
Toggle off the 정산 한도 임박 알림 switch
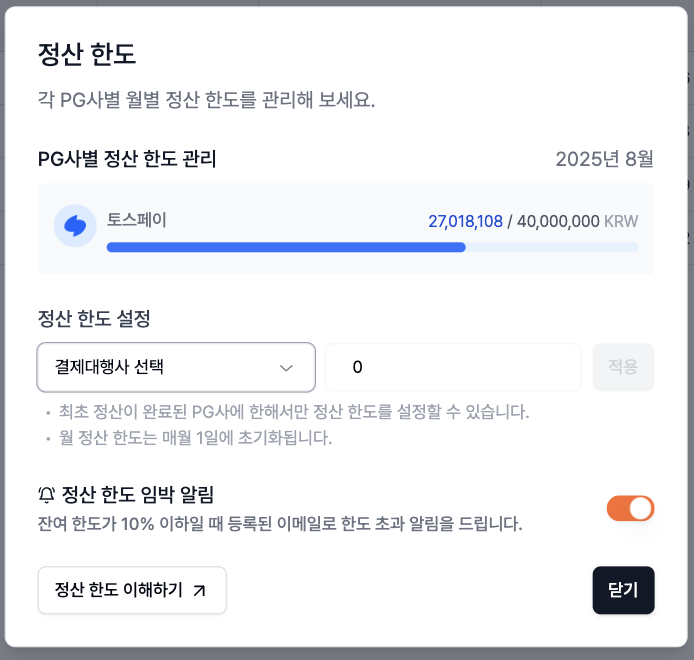coord(630,508)
